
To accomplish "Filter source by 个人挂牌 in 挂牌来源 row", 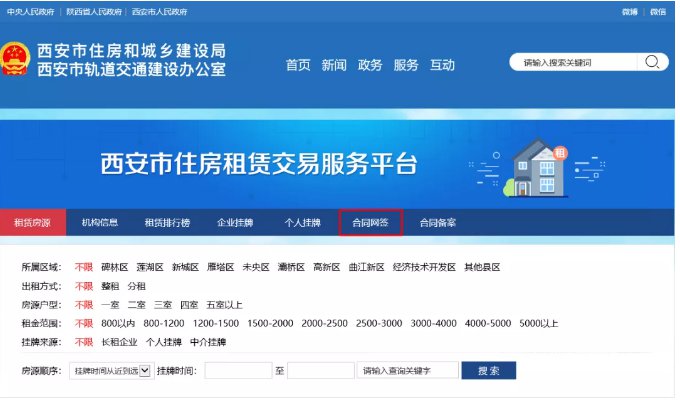I will tap(163, 342).
